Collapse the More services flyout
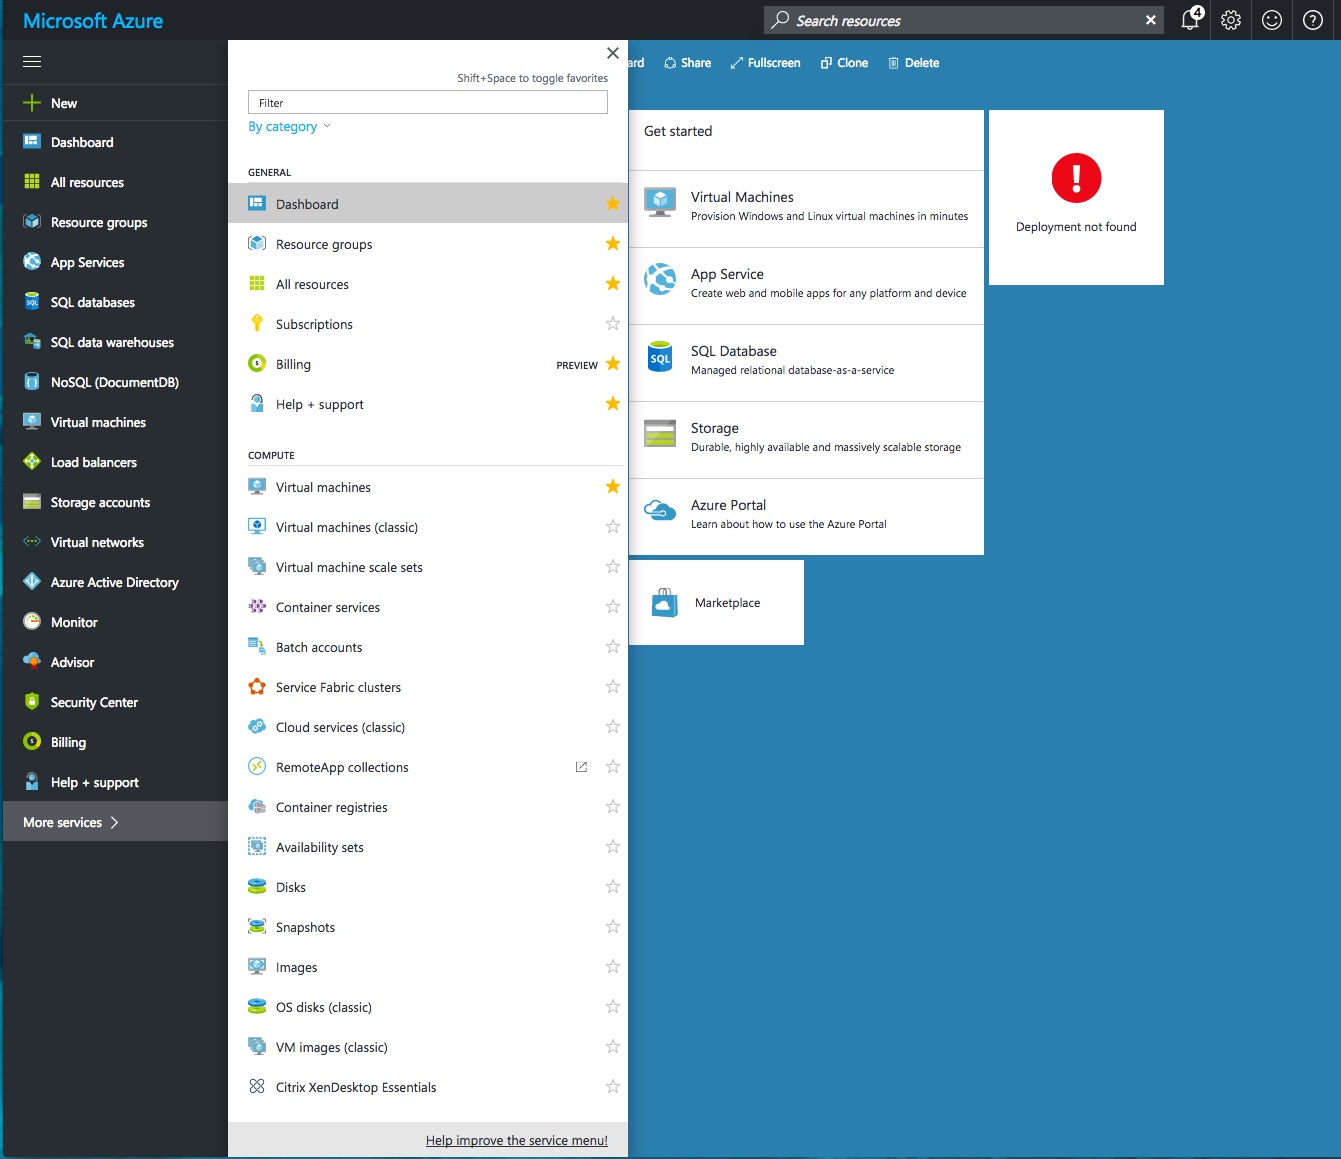Screen dimensions: 1341x1159 [613, 53]
